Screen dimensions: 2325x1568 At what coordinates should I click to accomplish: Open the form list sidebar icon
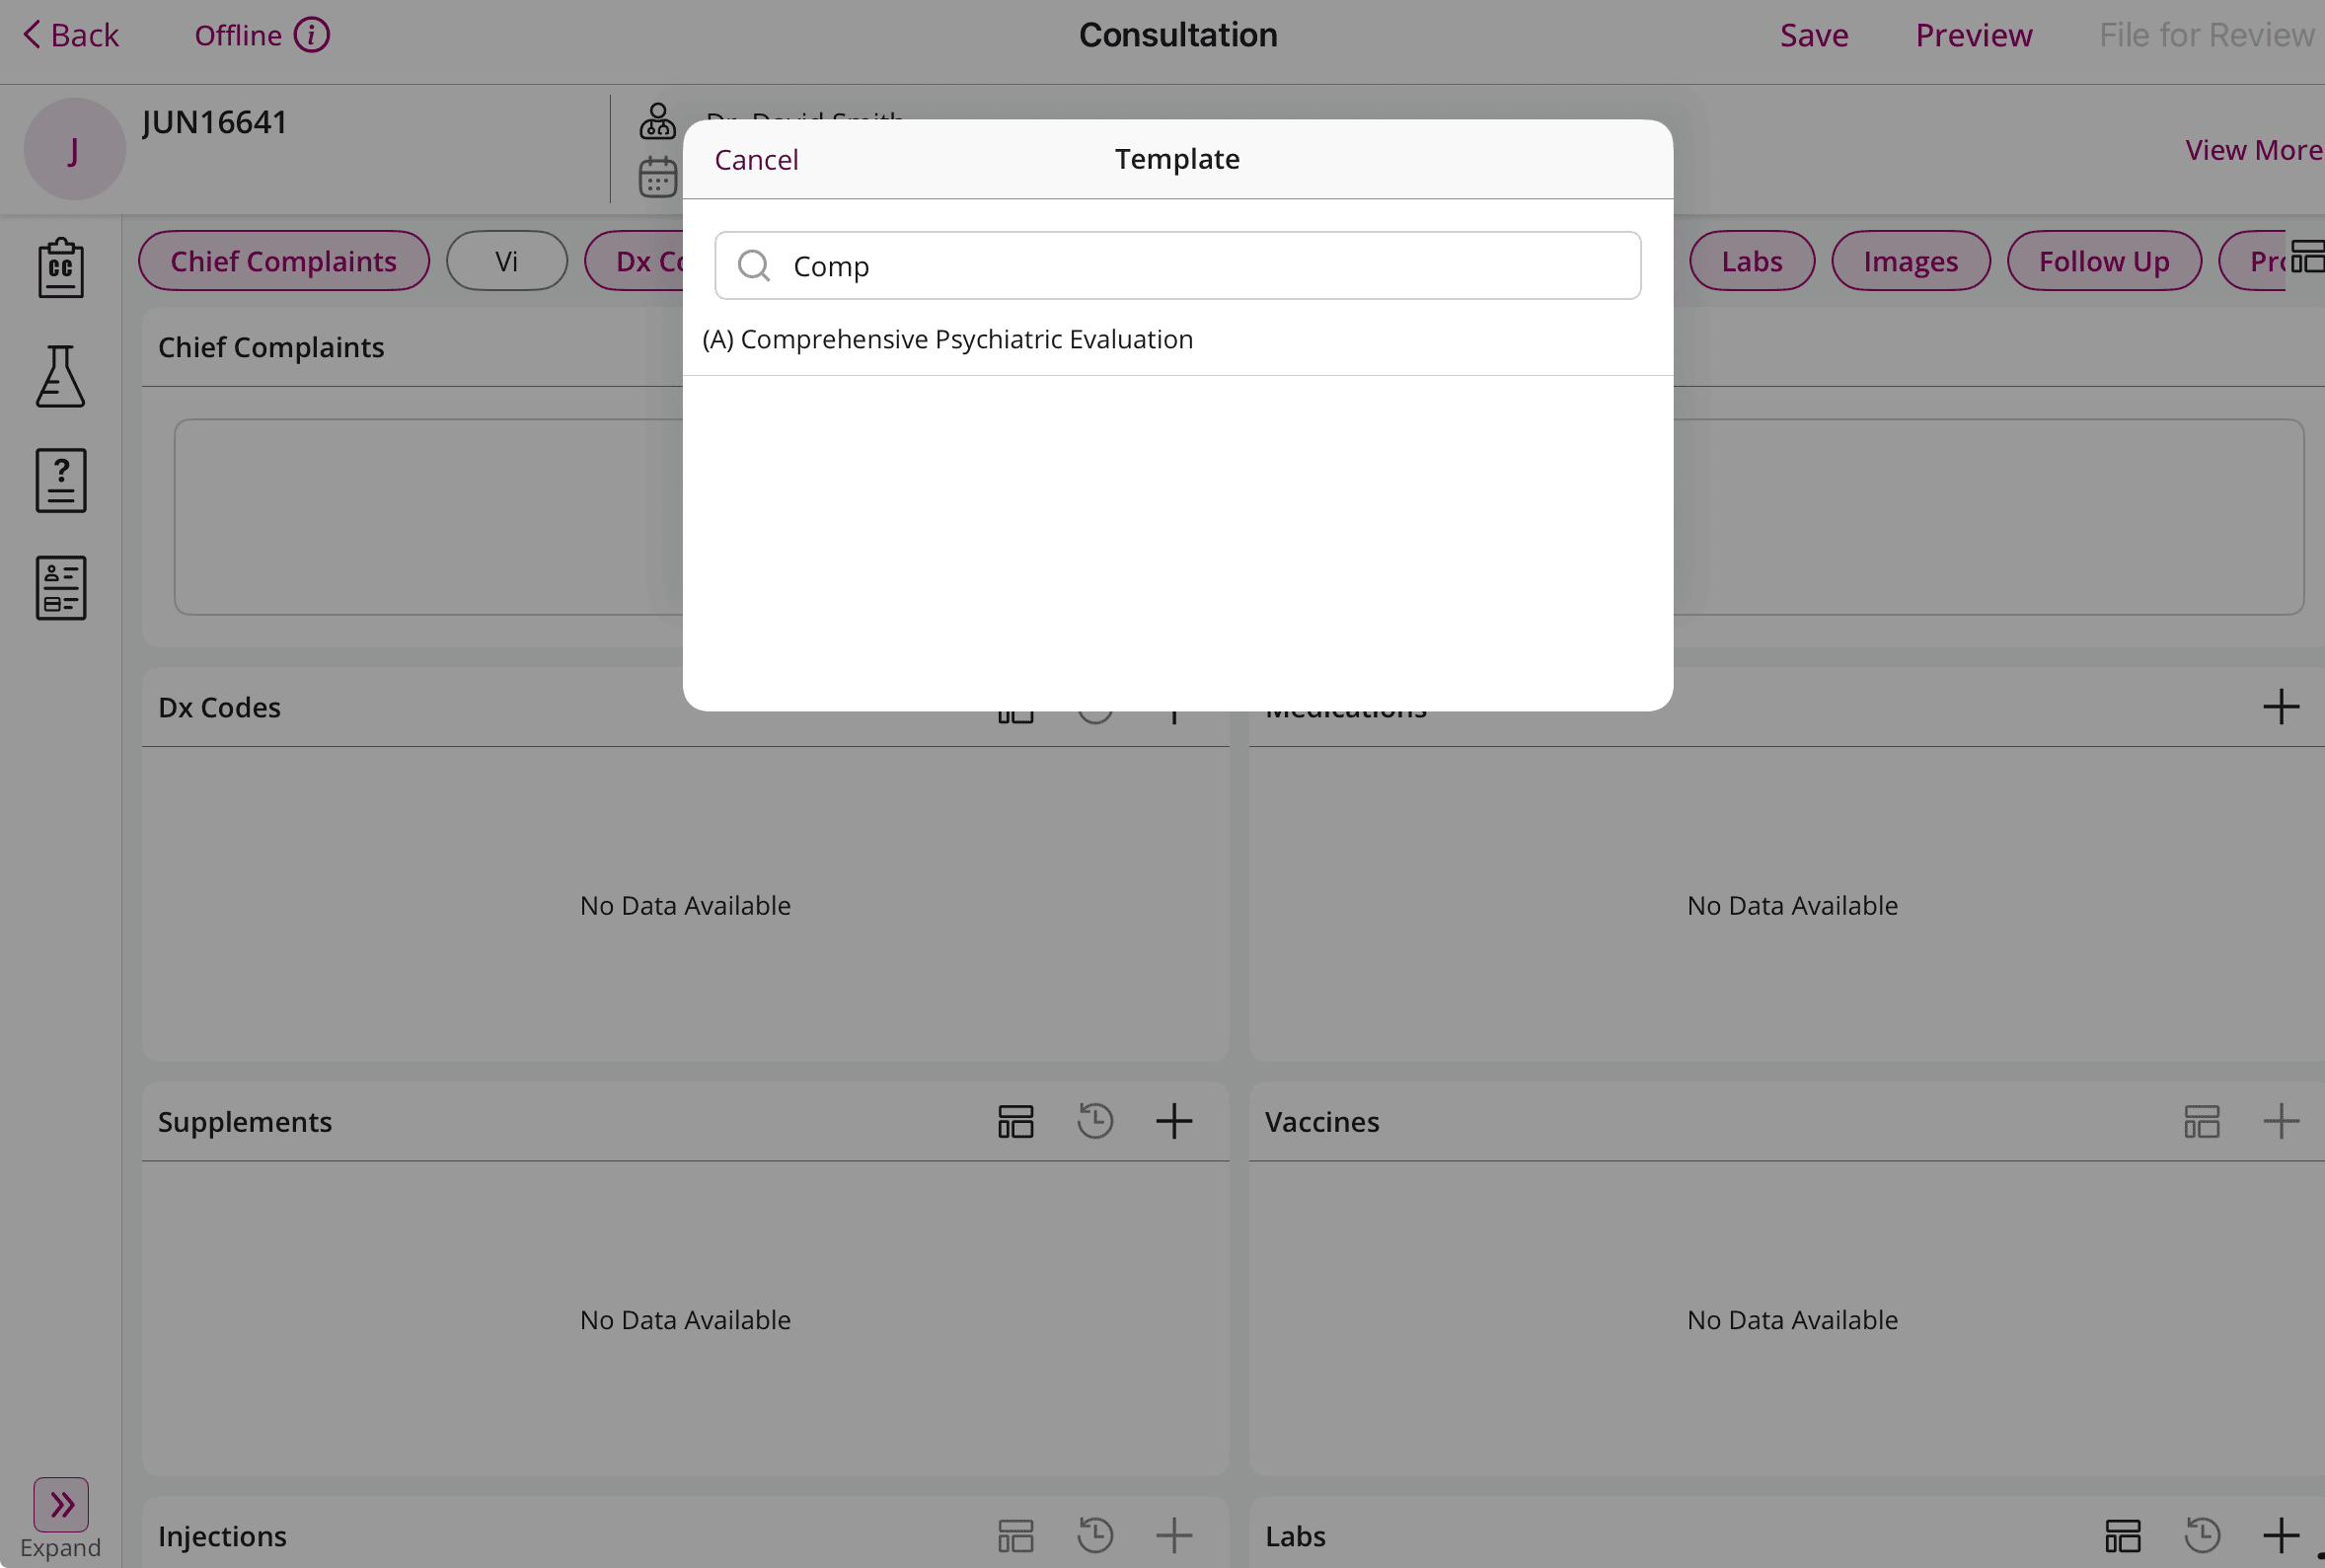61,588
